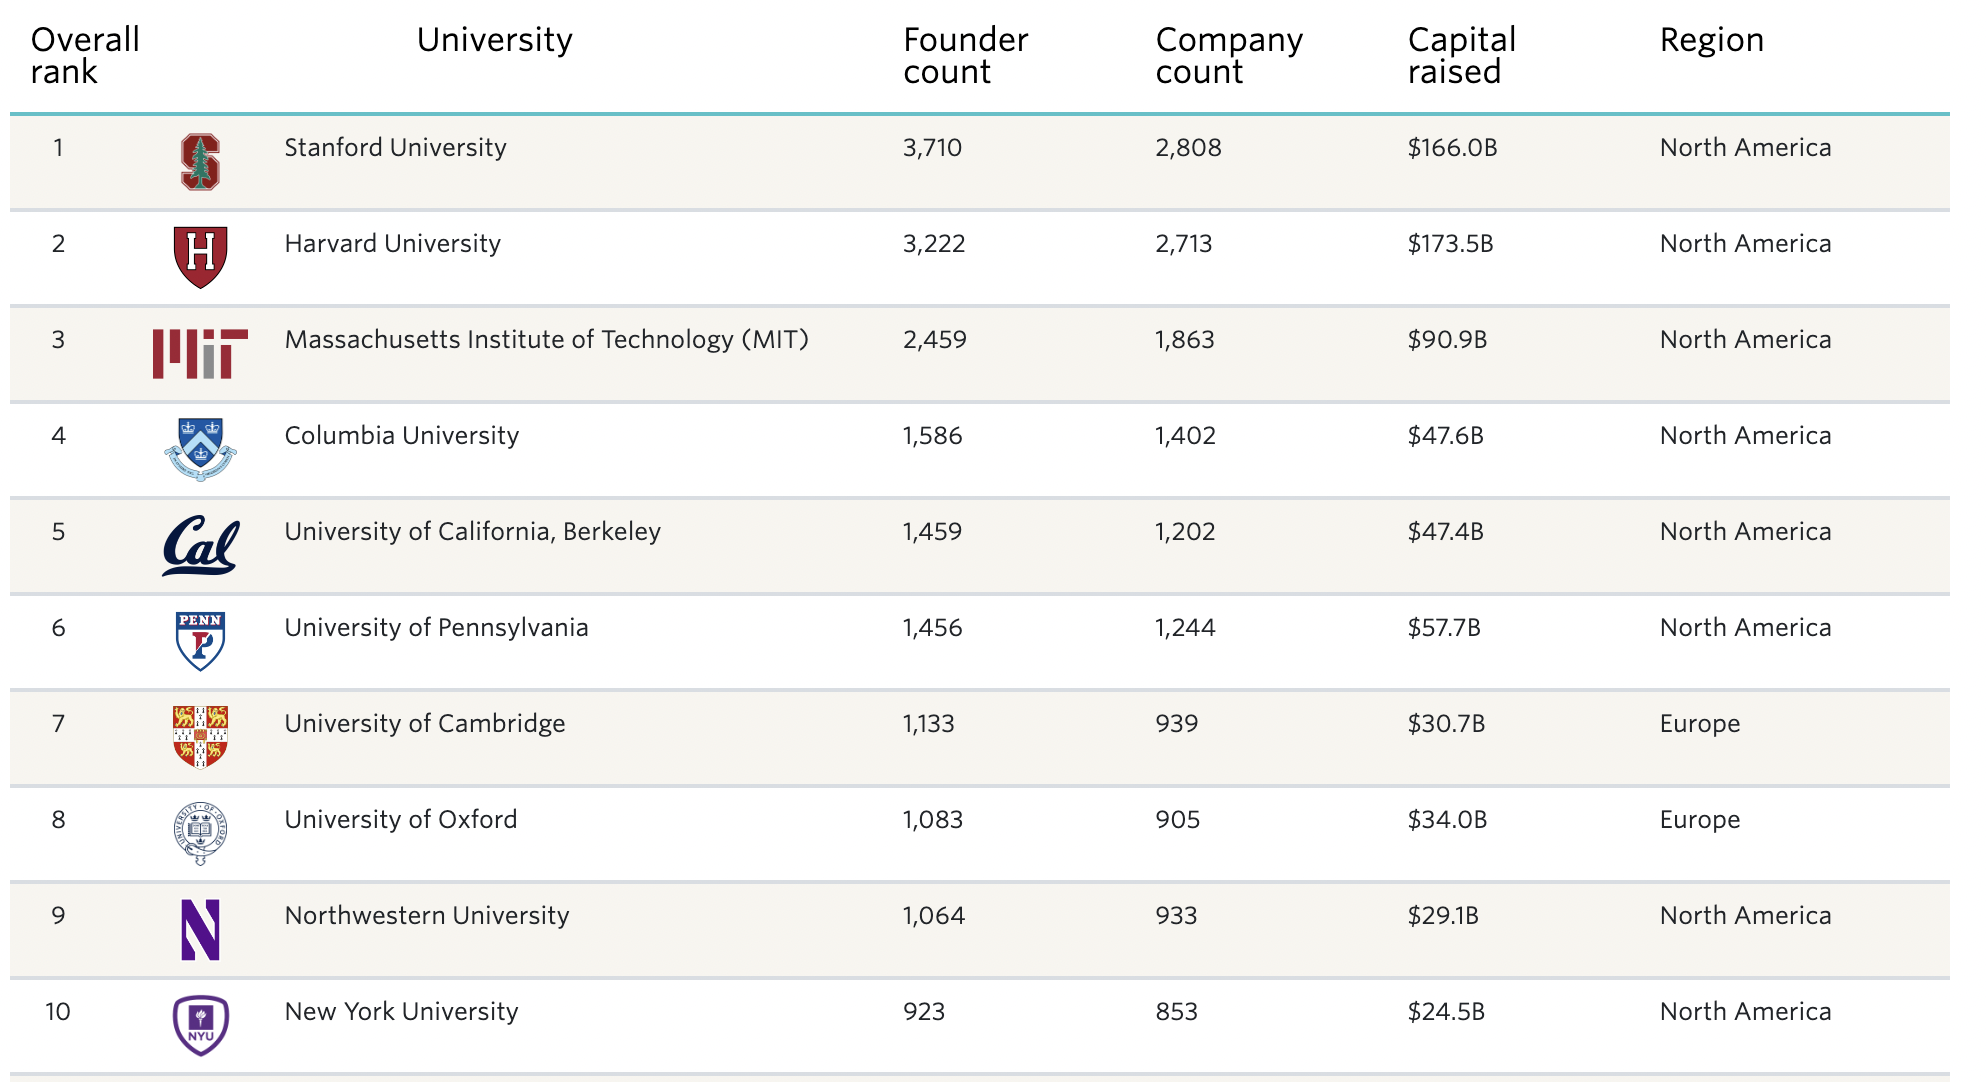
Task: Click the Stanford University tree logo
Action: click(x=200, y=162)
